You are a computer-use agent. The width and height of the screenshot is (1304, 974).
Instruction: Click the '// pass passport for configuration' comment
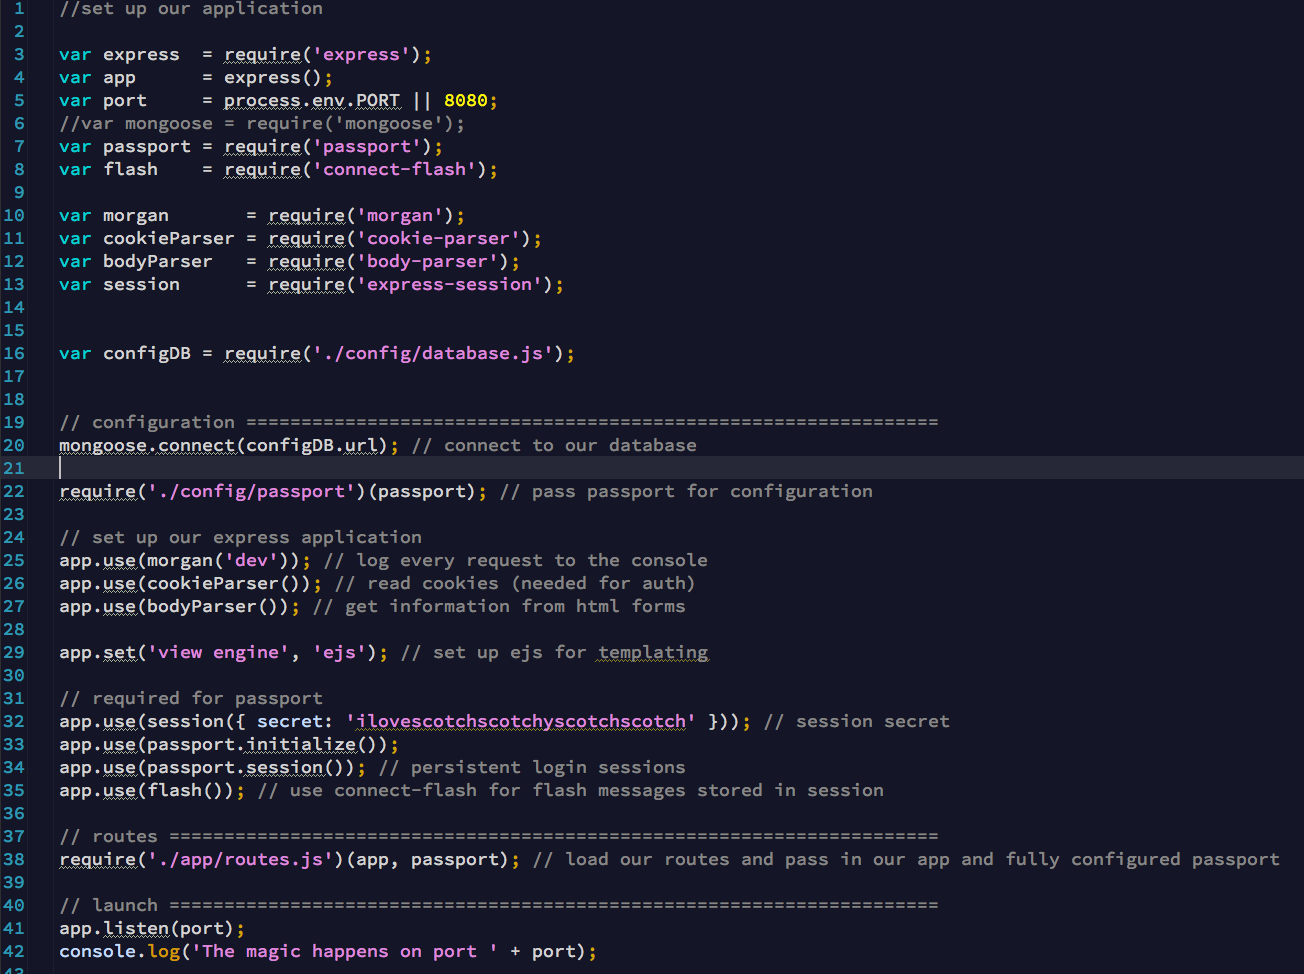686,491
